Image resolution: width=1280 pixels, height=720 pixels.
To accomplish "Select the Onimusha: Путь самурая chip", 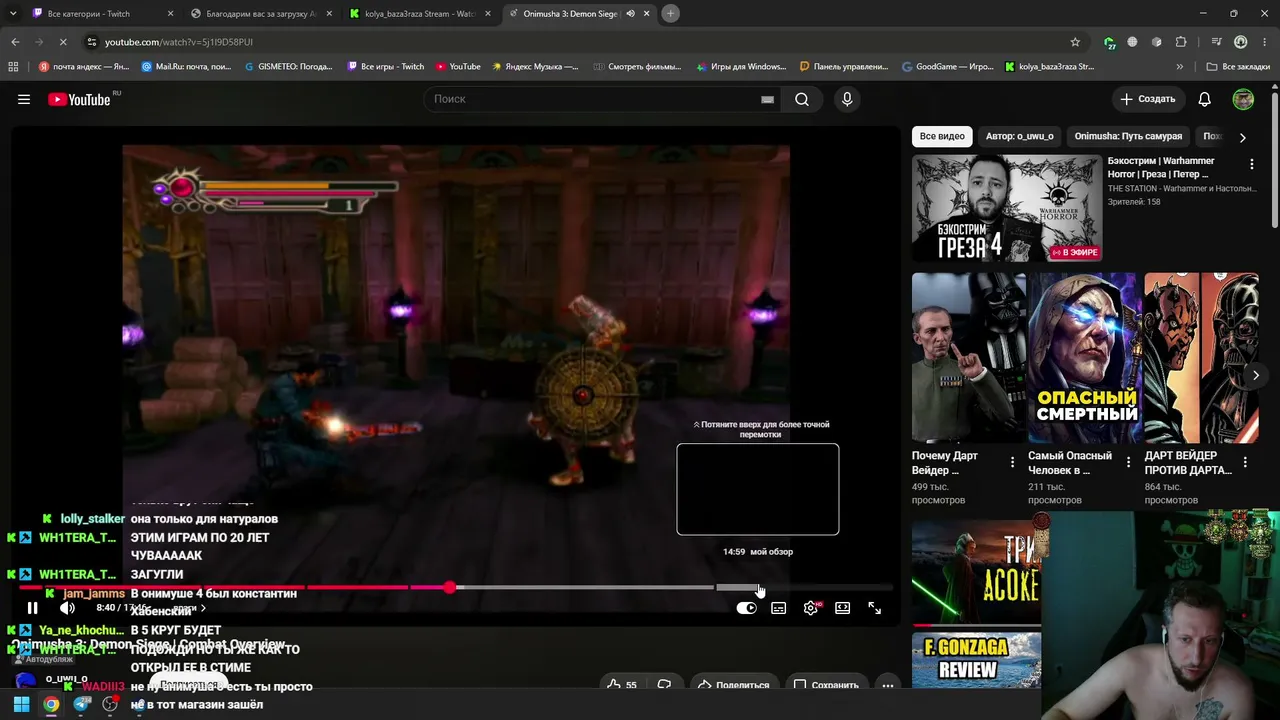I will point(1128,136).
